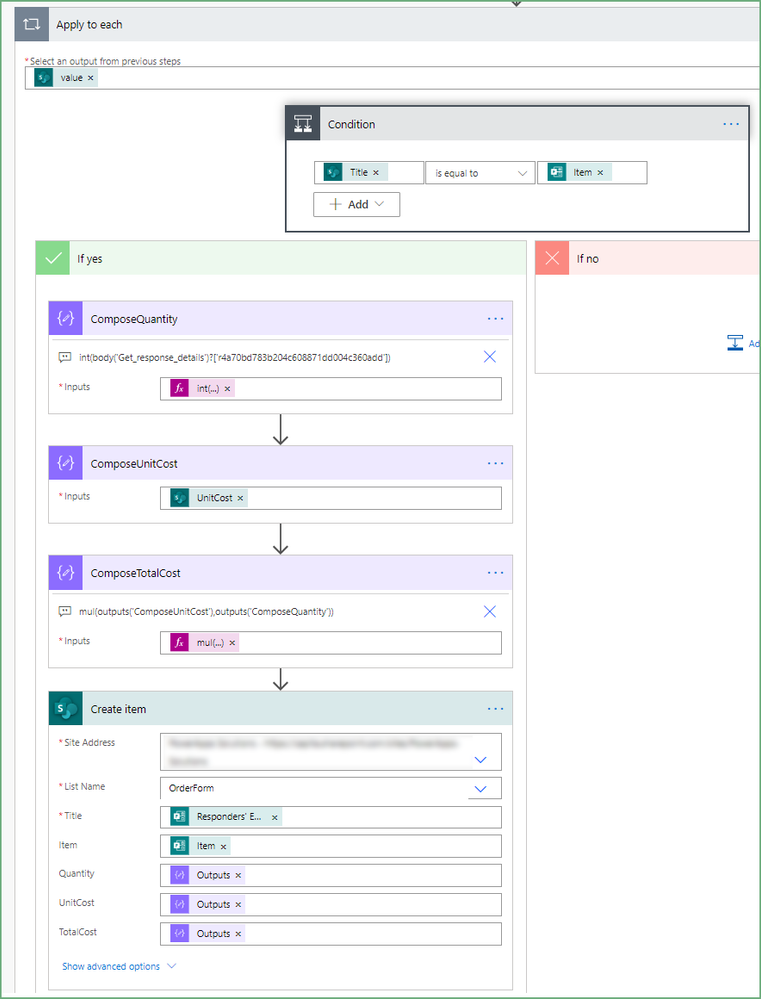
Task: Remove the mul(...) expression token
Action: pos(232,643)
